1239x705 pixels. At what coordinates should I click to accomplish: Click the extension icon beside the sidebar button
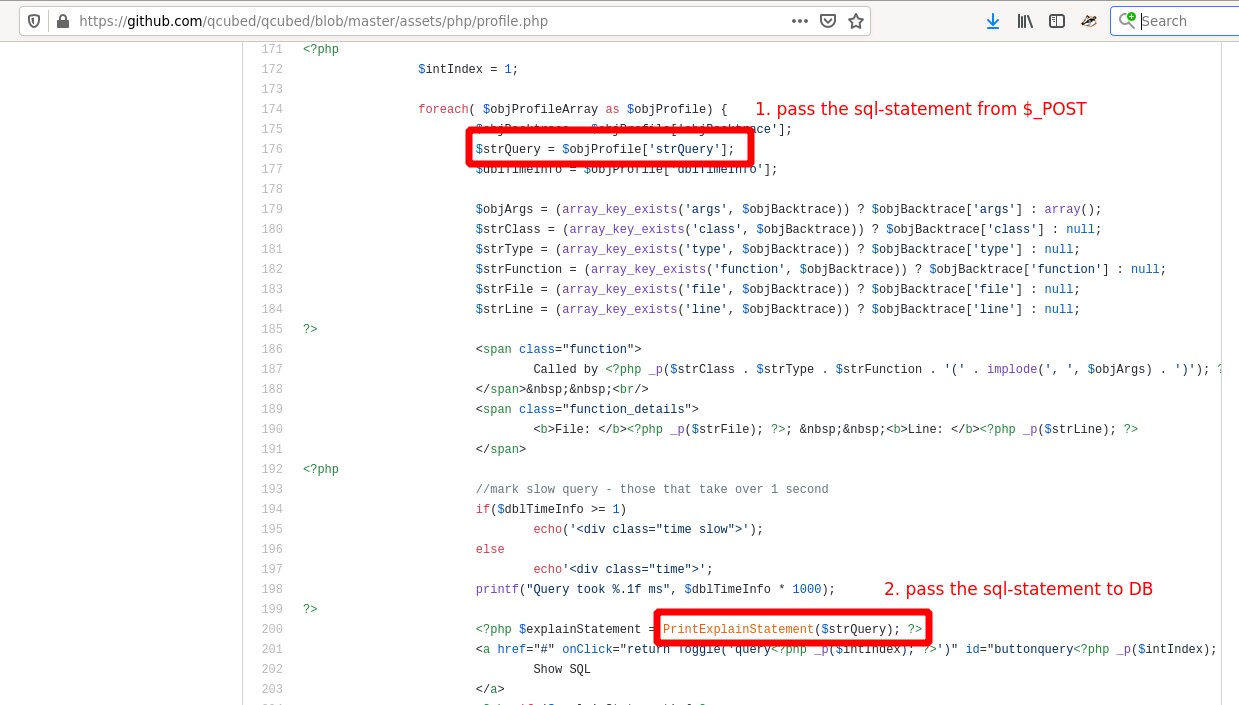pyautogui.click(x=1089, y=21)
